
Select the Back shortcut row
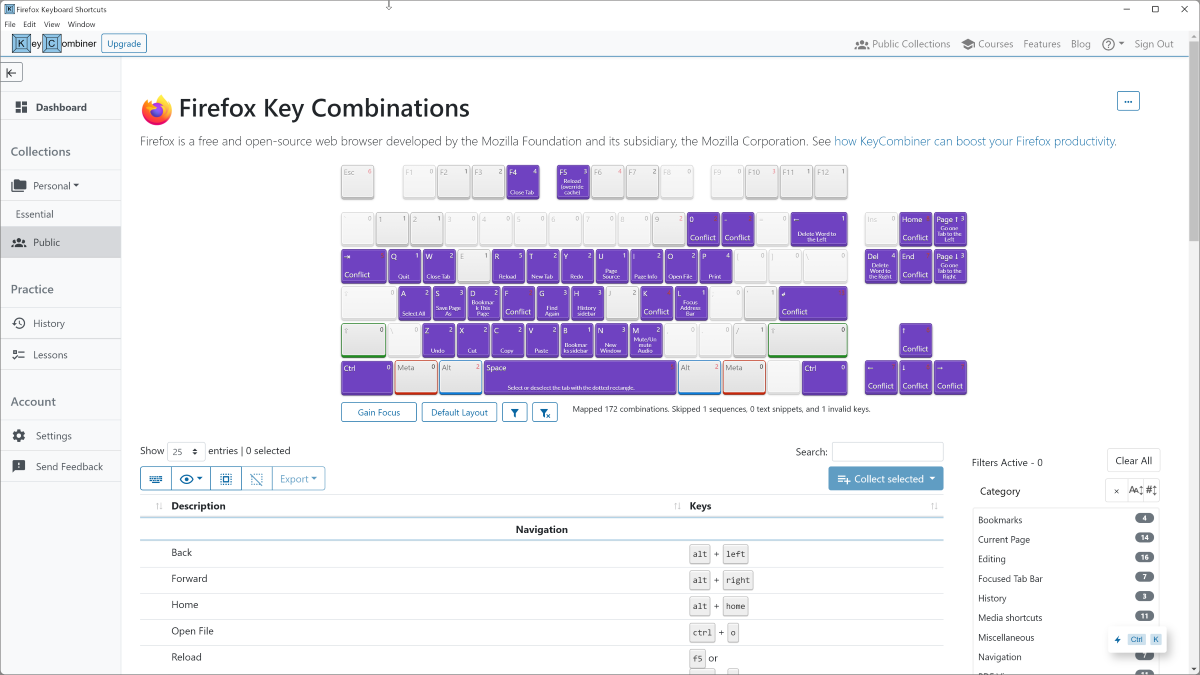tap(541, 553)
